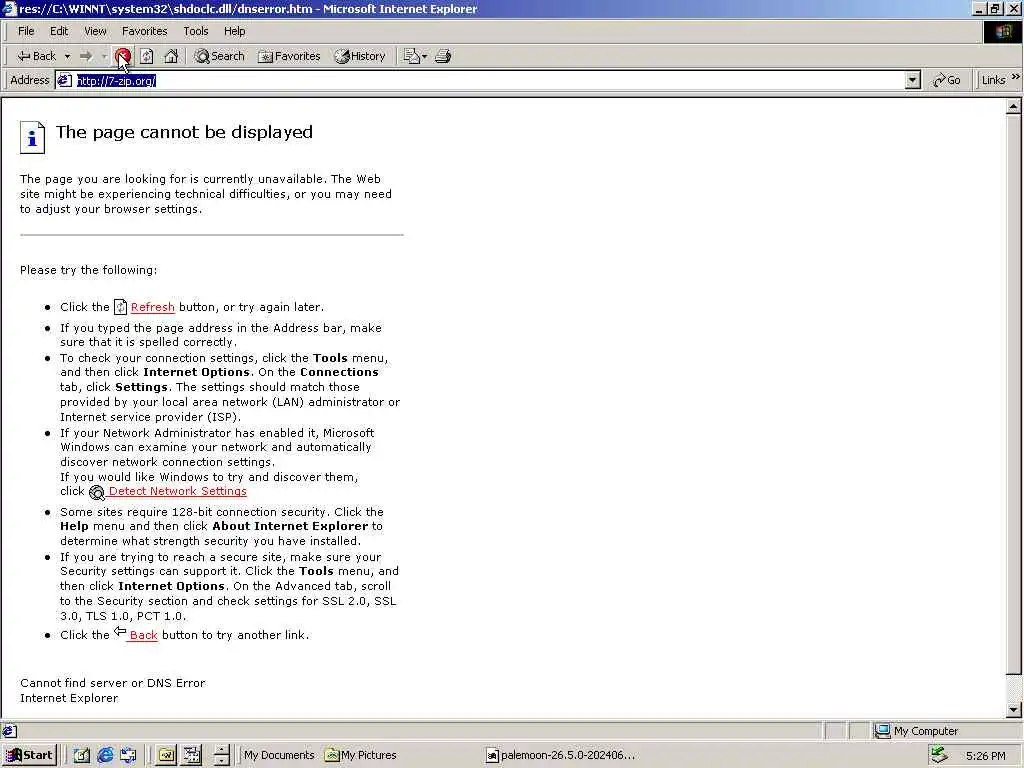Open the File menu

click(x=26, y=31)
